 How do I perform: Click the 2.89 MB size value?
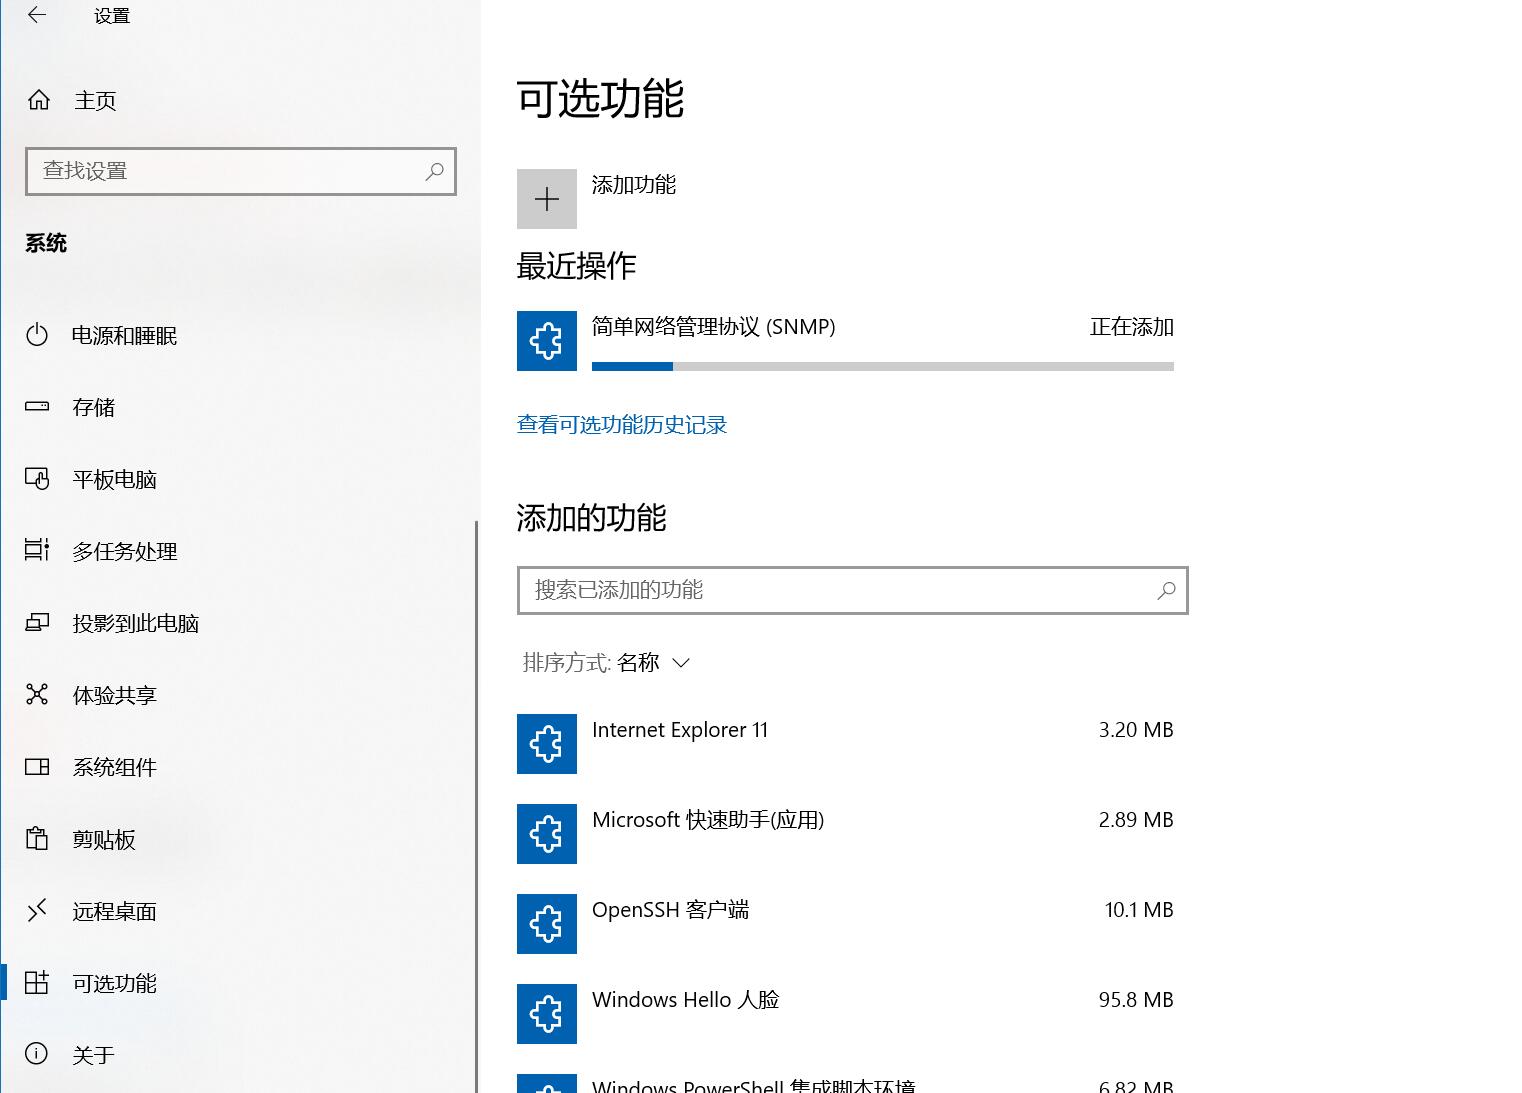1136,820
